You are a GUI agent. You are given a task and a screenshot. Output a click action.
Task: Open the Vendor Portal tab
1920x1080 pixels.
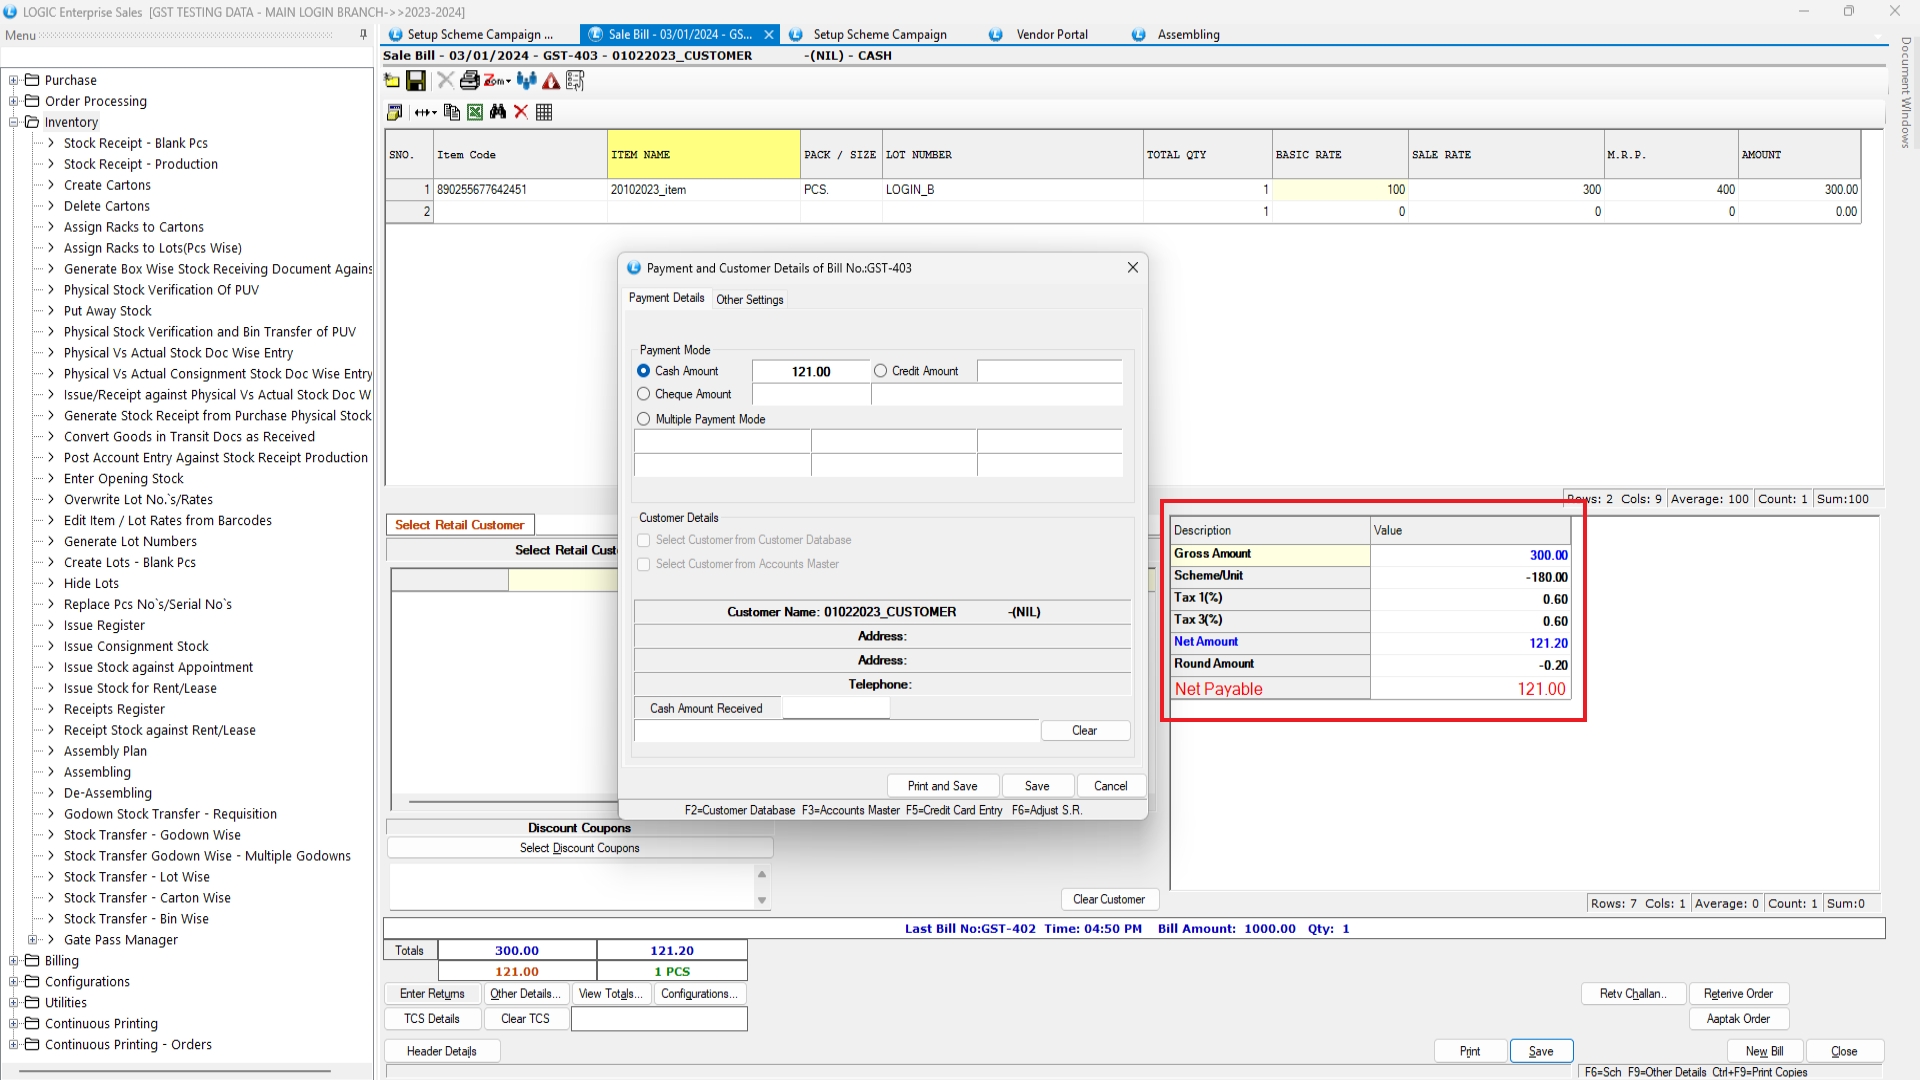(1051, 34)
